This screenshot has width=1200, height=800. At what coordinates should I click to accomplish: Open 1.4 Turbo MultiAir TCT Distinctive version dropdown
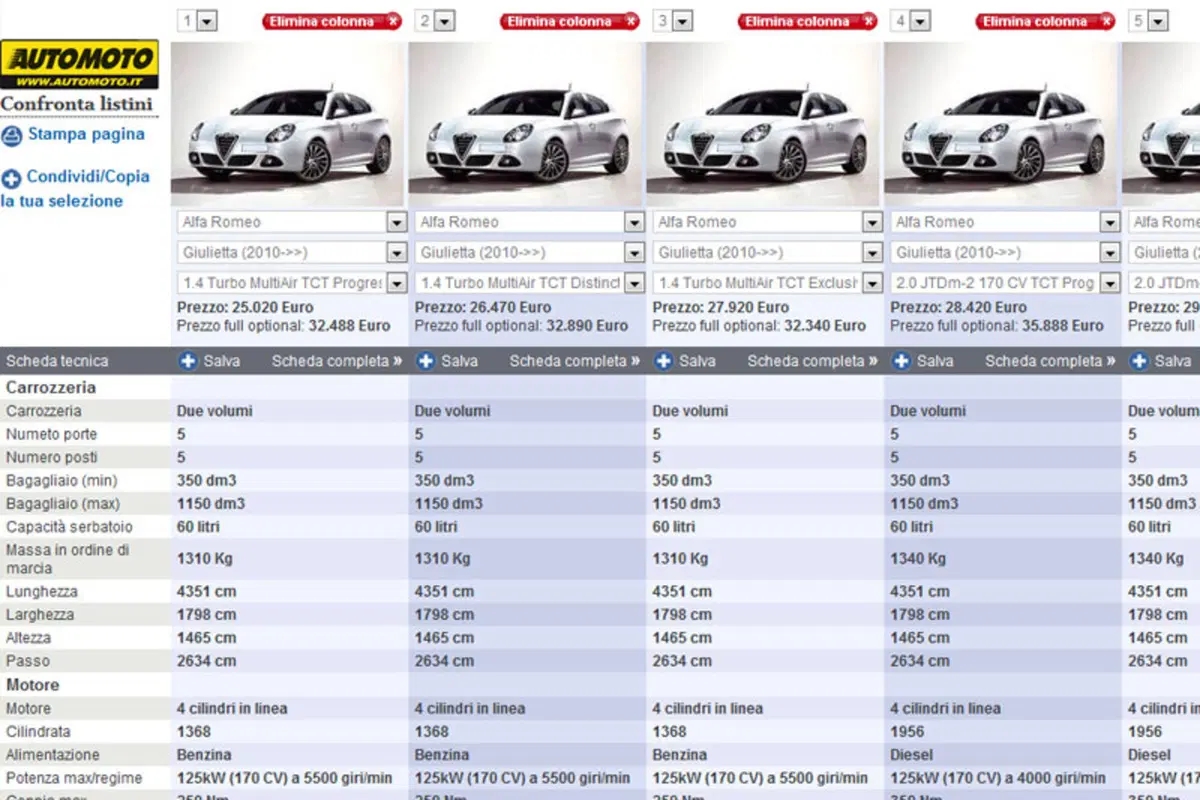click(x=530, y=283)
